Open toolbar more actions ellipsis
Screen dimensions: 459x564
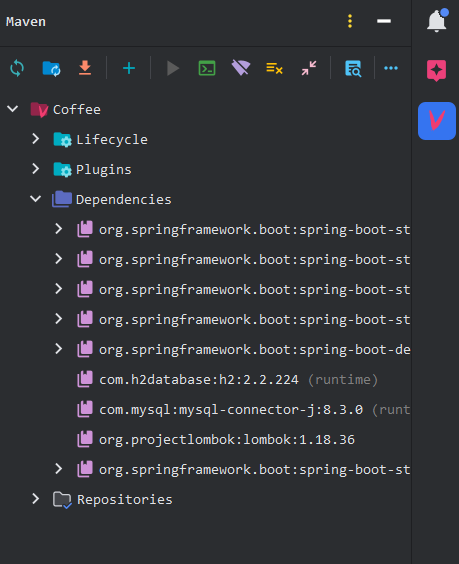(391, 68)
